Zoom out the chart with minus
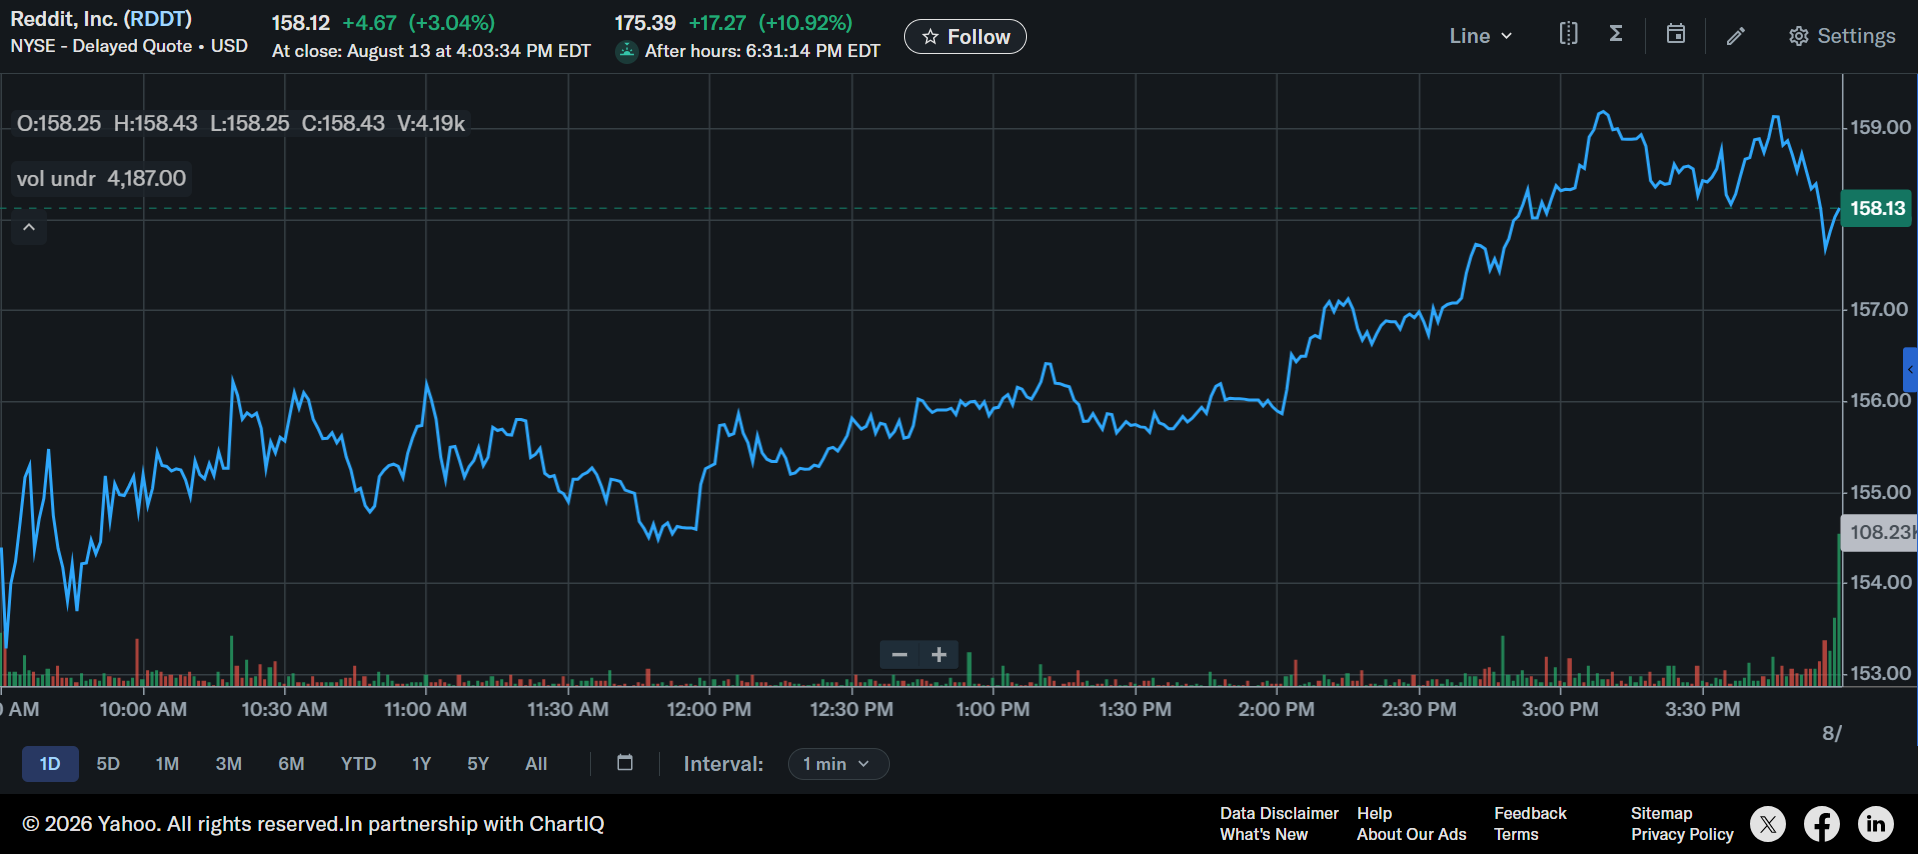 [x=899, y=655]
